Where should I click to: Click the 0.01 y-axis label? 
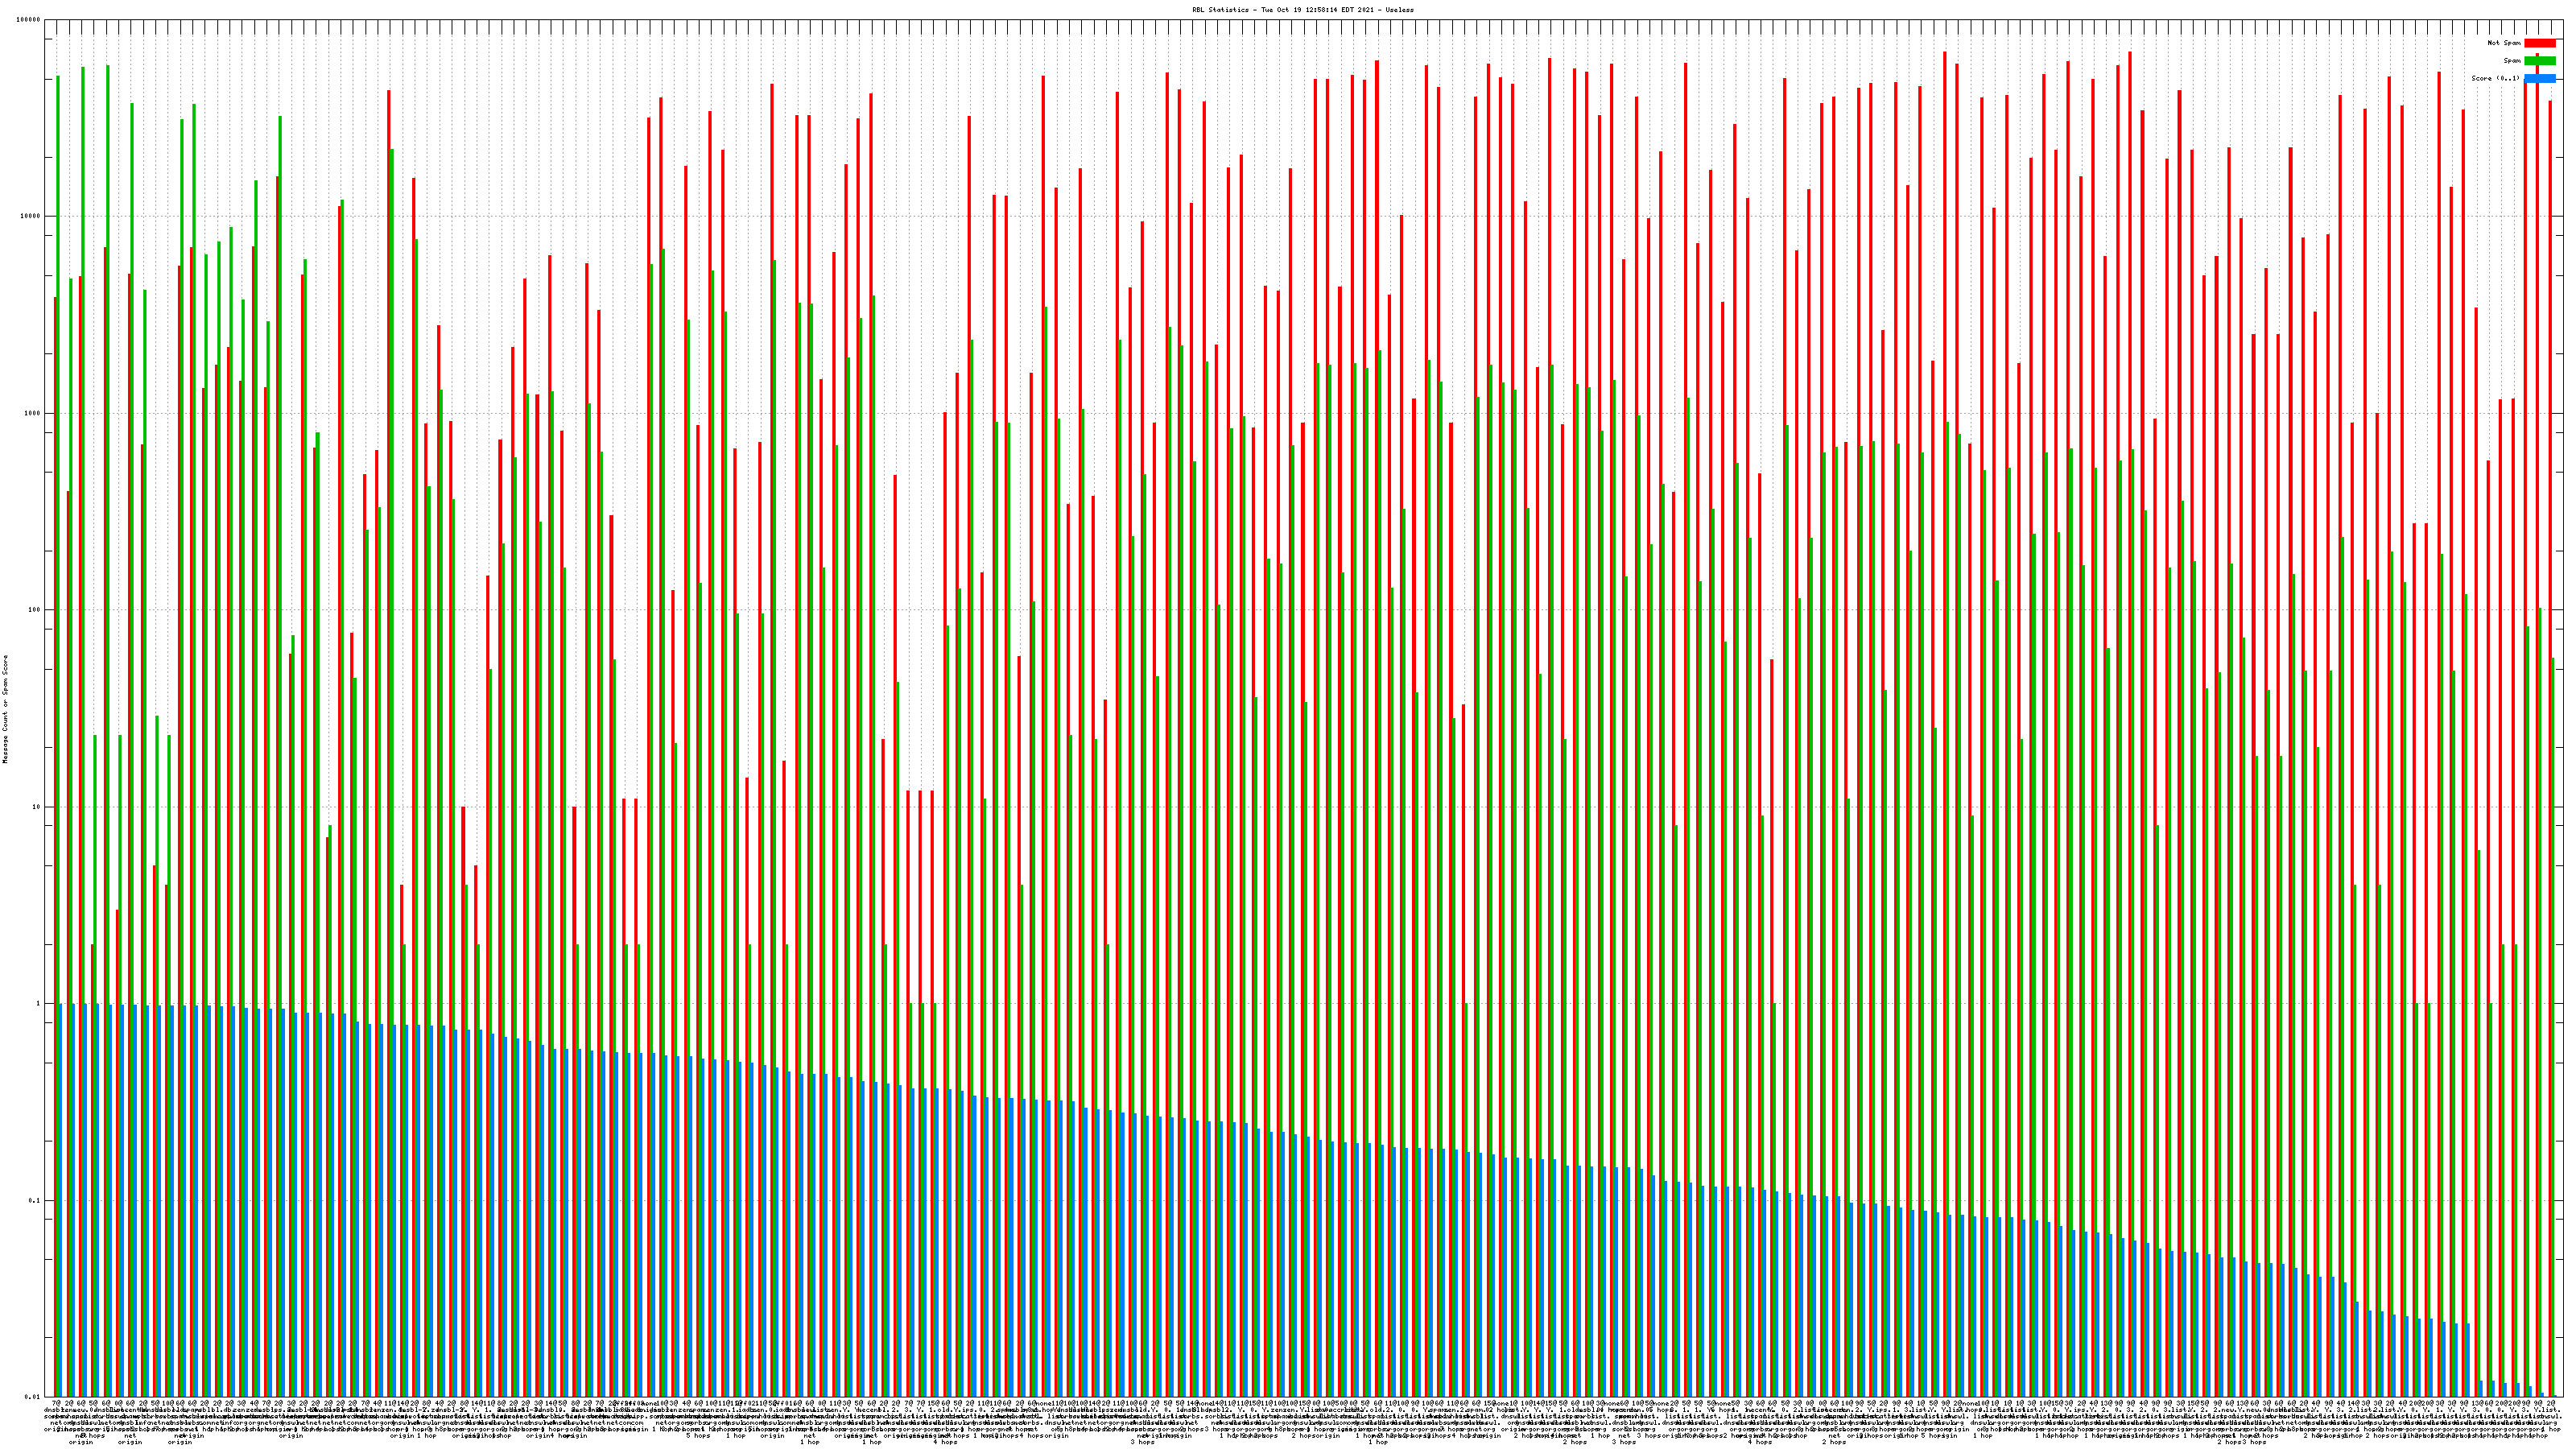33,1397
